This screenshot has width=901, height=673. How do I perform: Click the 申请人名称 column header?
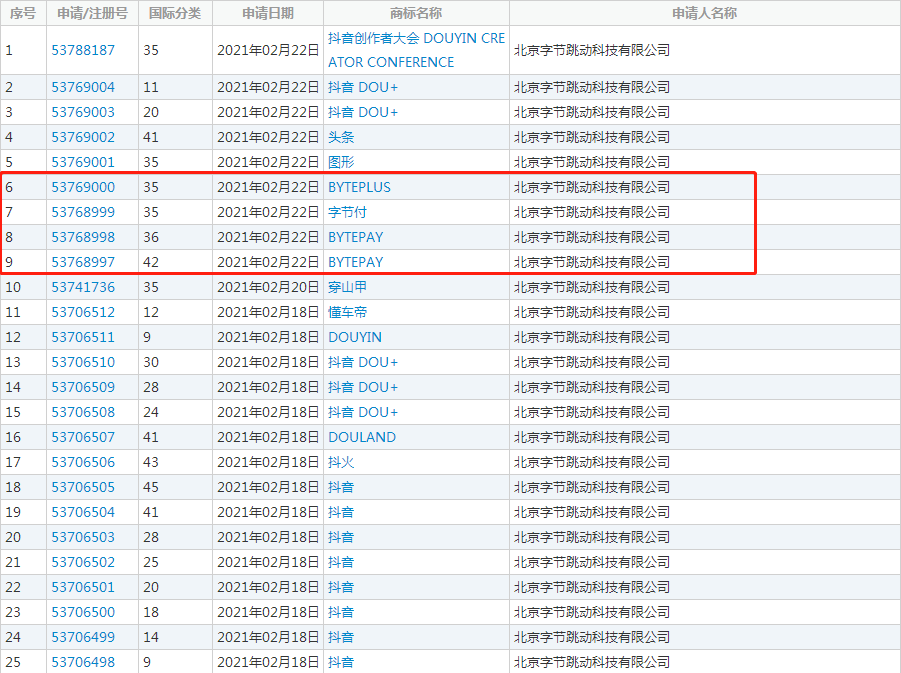click(704, 13)
